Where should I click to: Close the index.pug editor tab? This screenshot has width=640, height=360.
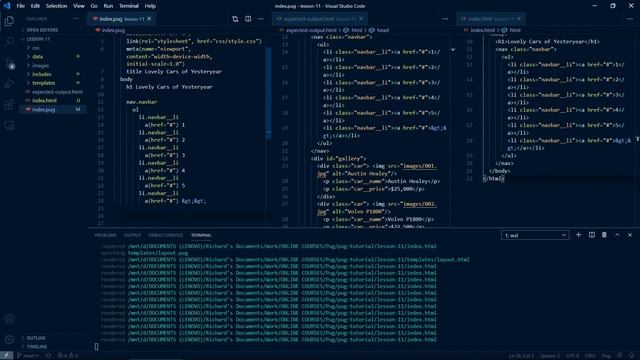click(149, 19)
